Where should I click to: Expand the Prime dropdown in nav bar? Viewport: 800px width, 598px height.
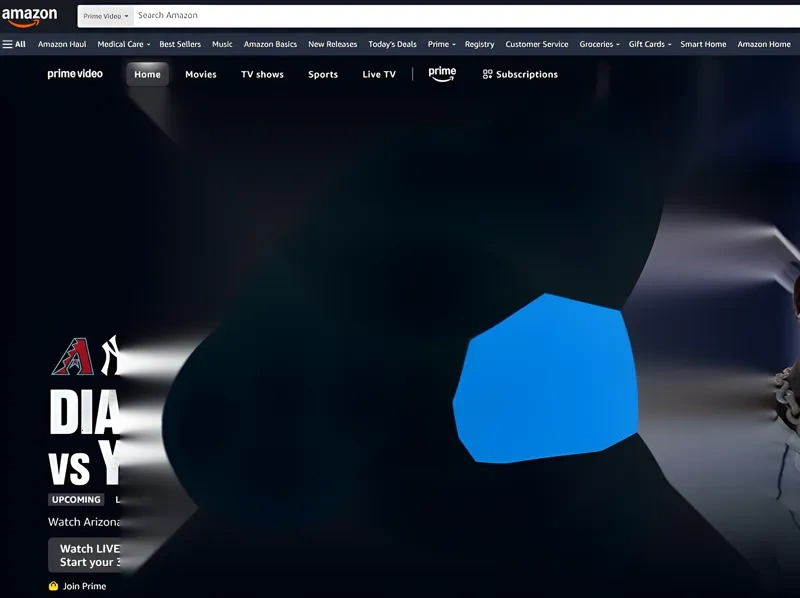pos(441,44)
